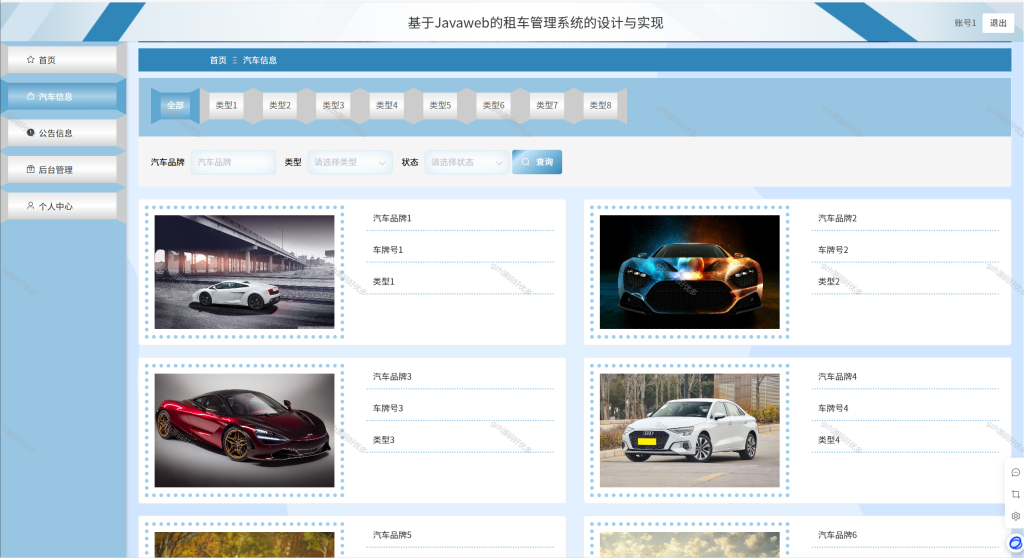Open 公告信息 from the sidebar
The width and height of the screenshot is (1024, 558).
[63, 133]
